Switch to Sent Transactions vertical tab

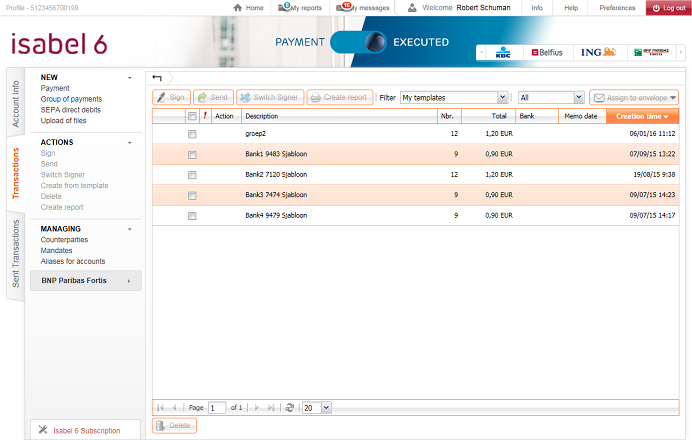point(15,254)
